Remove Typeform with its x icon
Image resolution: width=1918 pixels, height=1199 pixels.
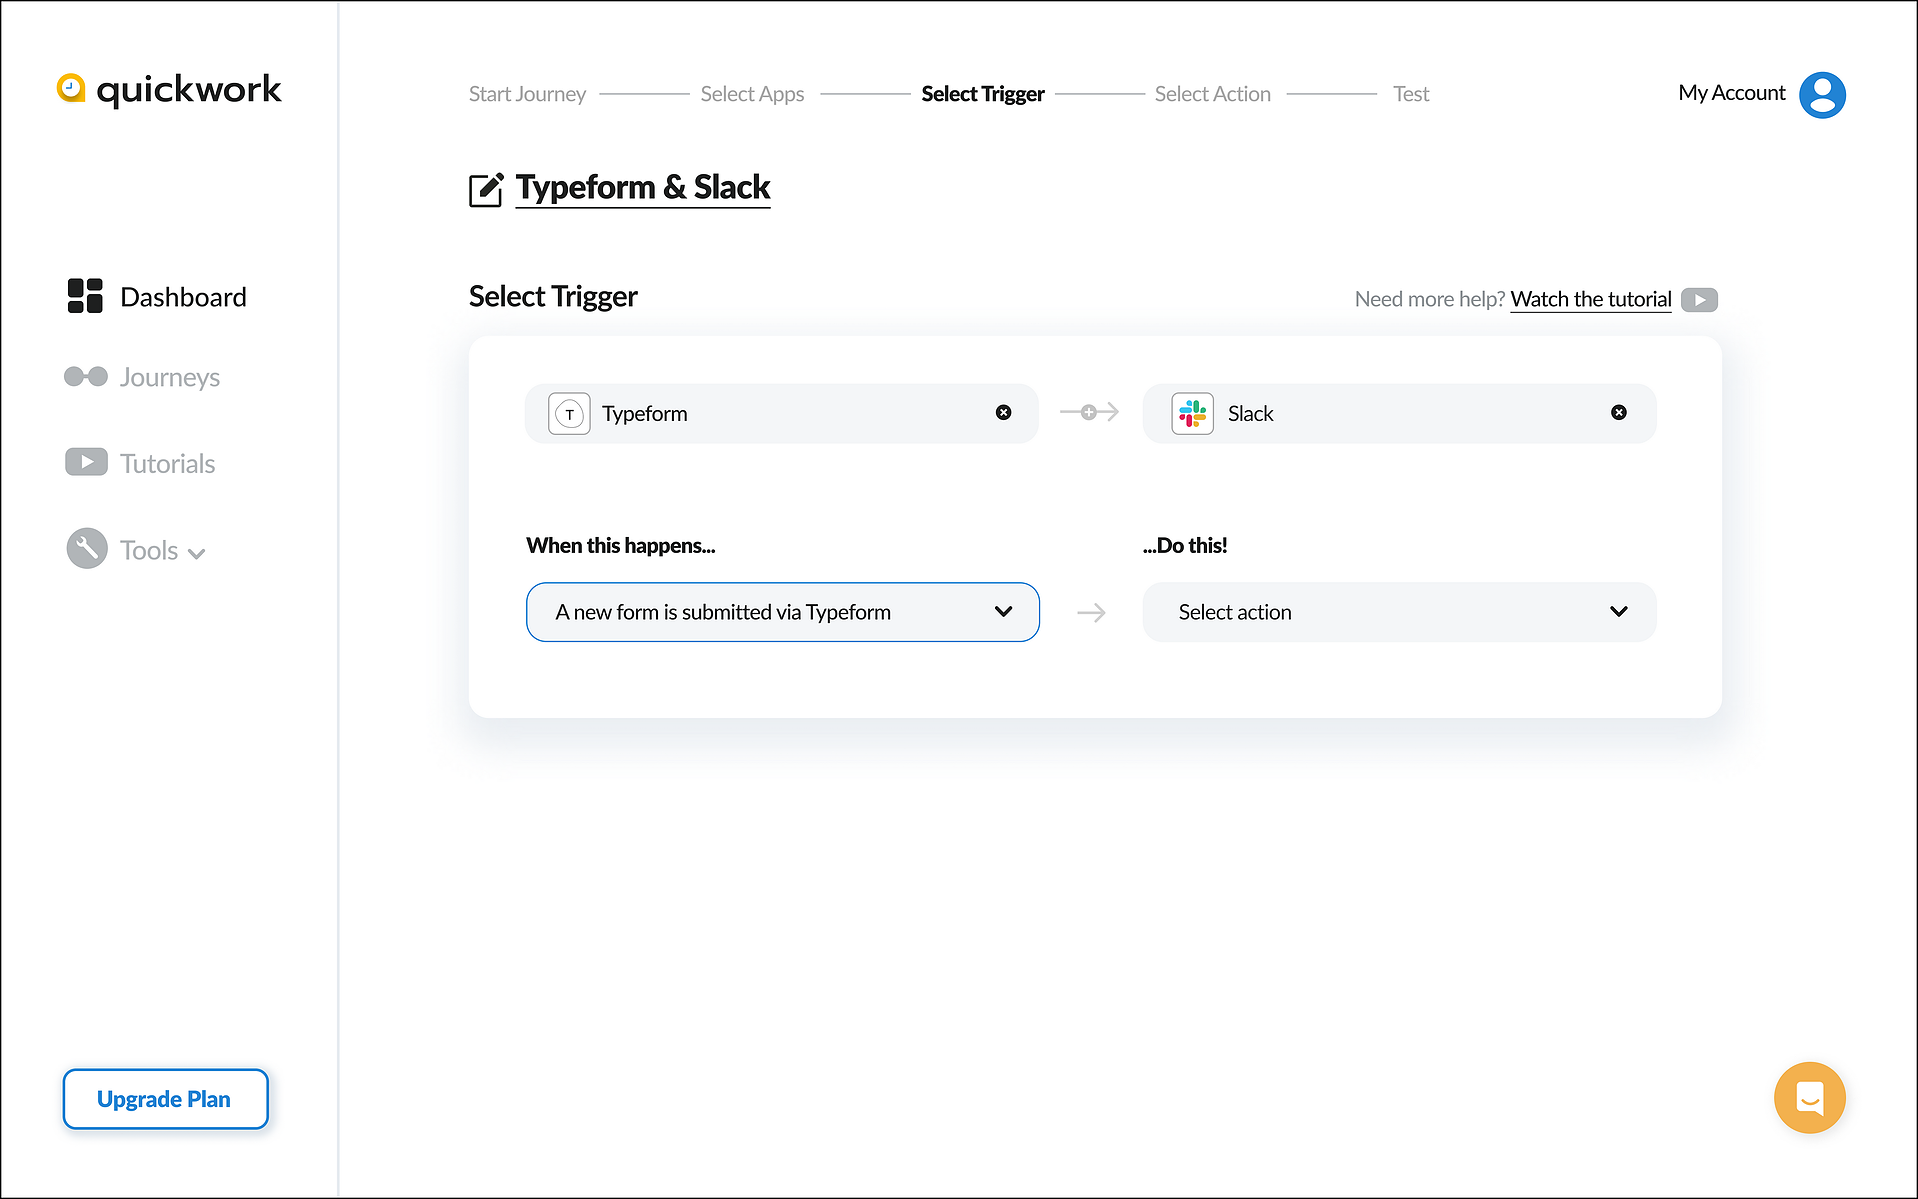[x=1003, y=412]
